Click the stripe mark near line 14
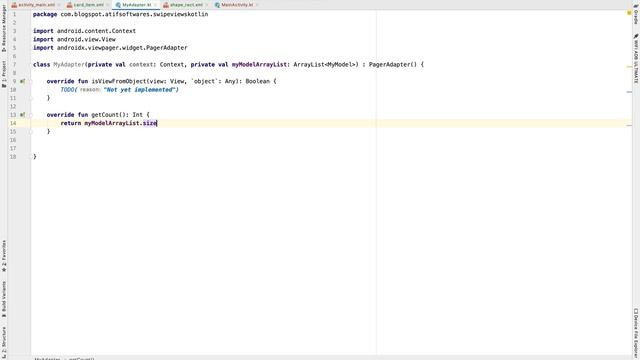Image resolution: width=640 pixels, height=360 pixels. click(x=629, y=125)
